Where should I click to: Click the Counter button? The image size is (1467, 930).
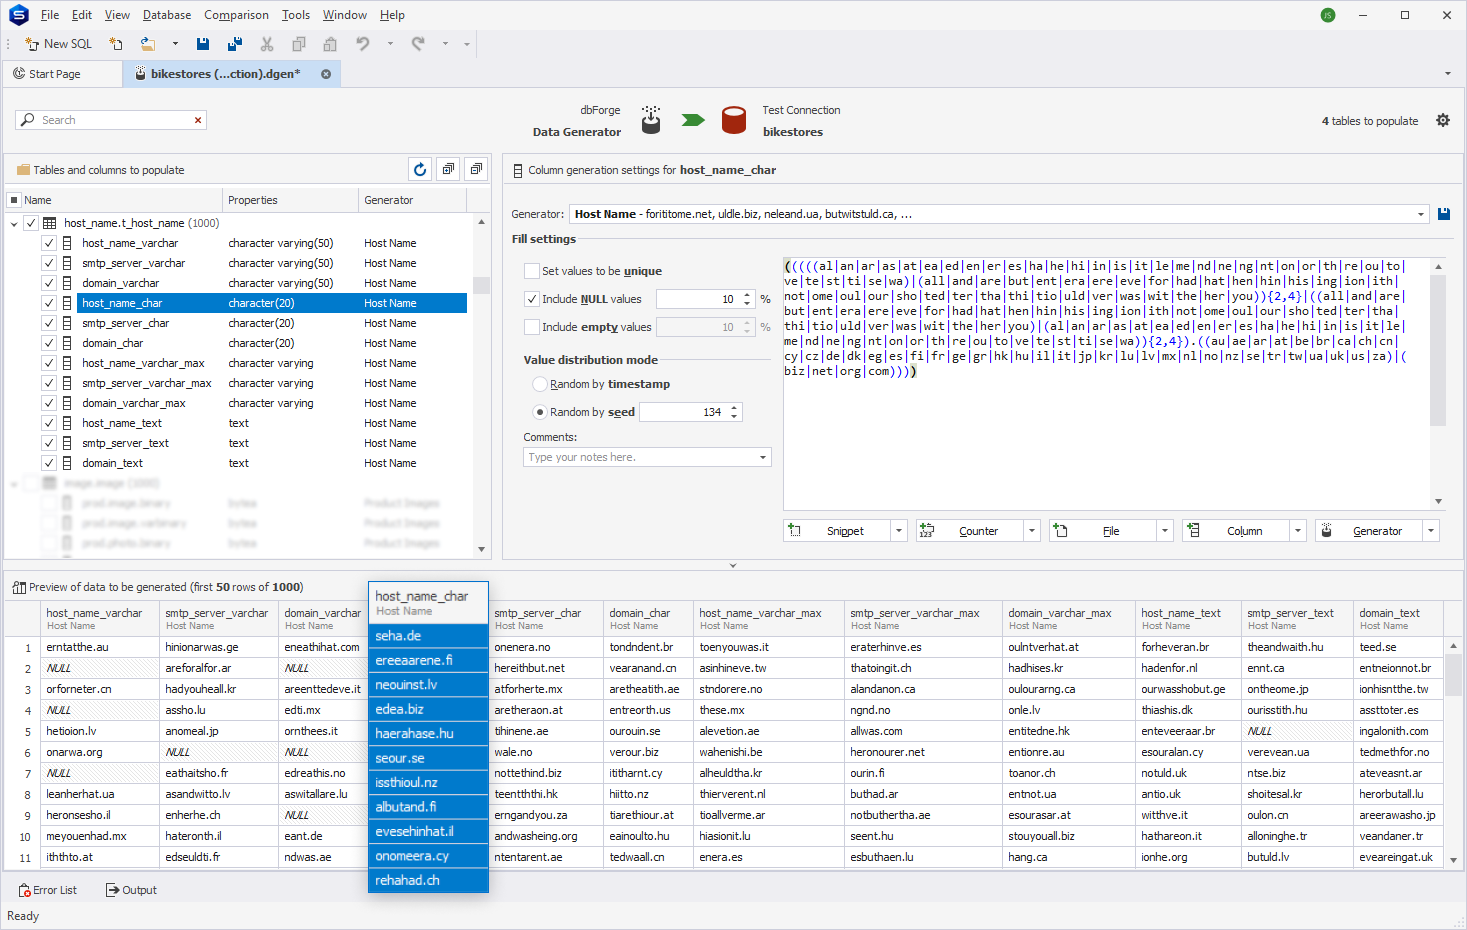coord(969,531)
